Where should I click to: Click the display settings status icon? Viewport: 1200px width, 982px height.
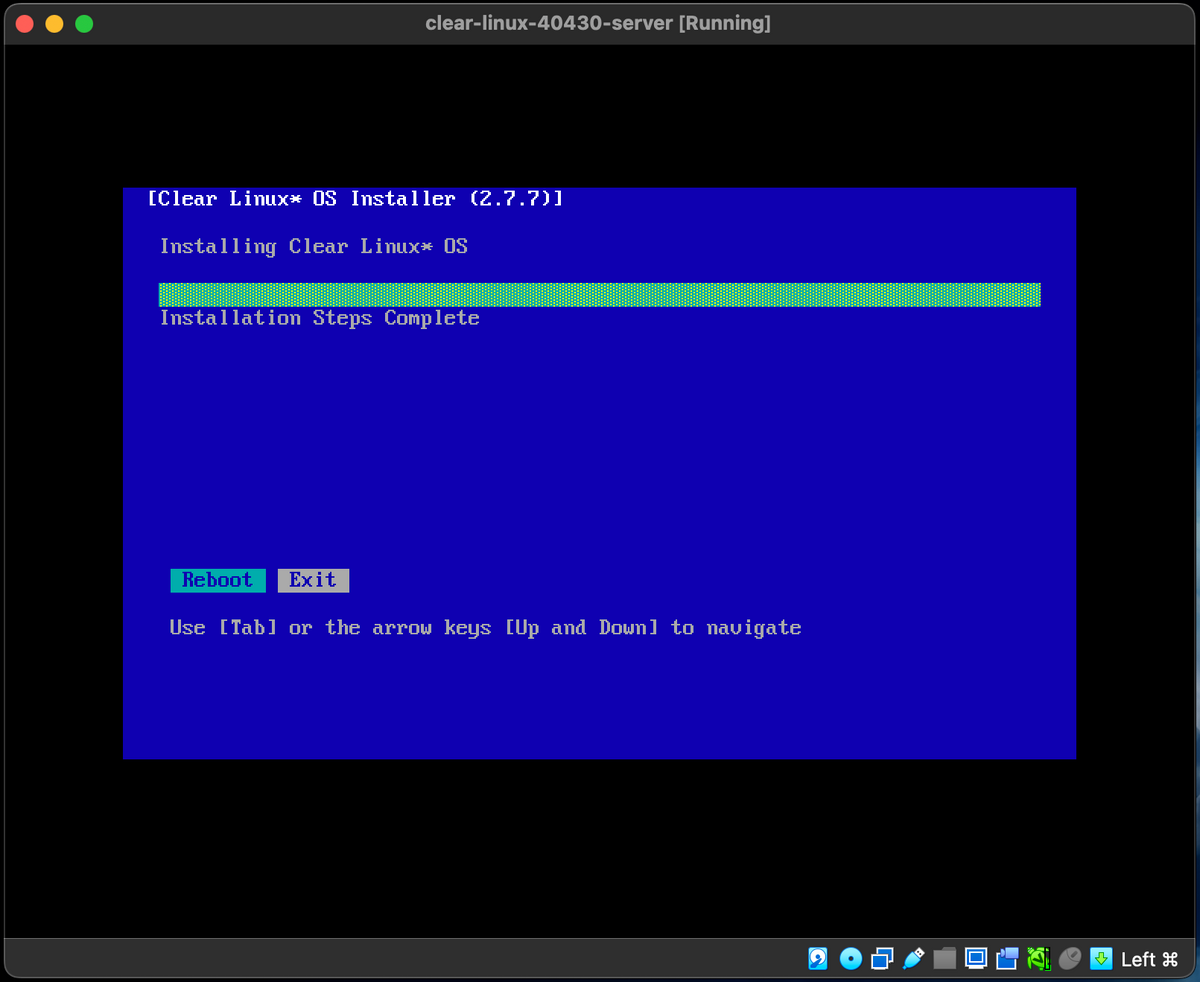[x=975, y=958]
